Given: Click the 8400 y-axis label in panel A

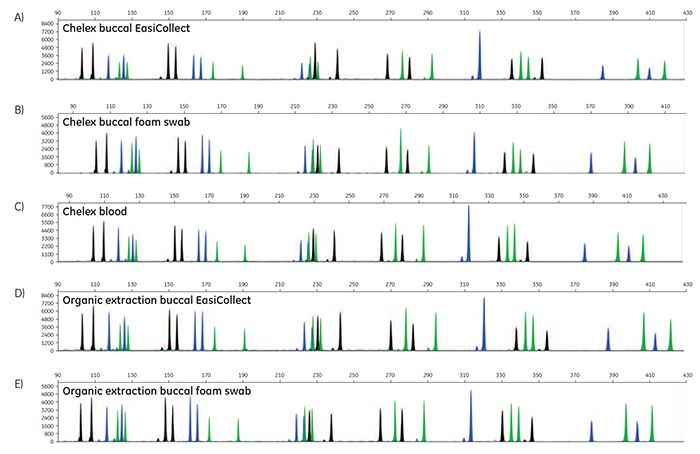Looking at the screenshot, I should click(x=47, y=23).
